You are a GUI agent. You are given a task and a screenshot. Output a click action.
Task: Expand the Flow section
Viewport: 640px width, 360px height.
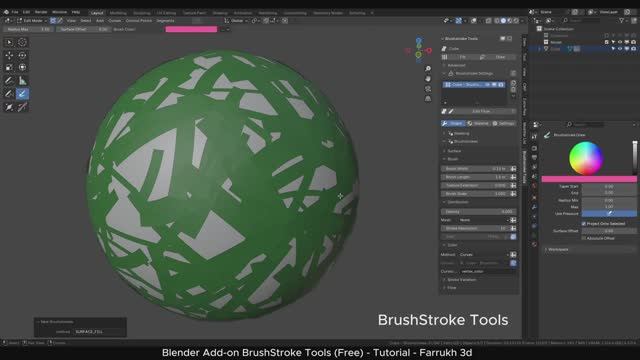pos(450,288)
